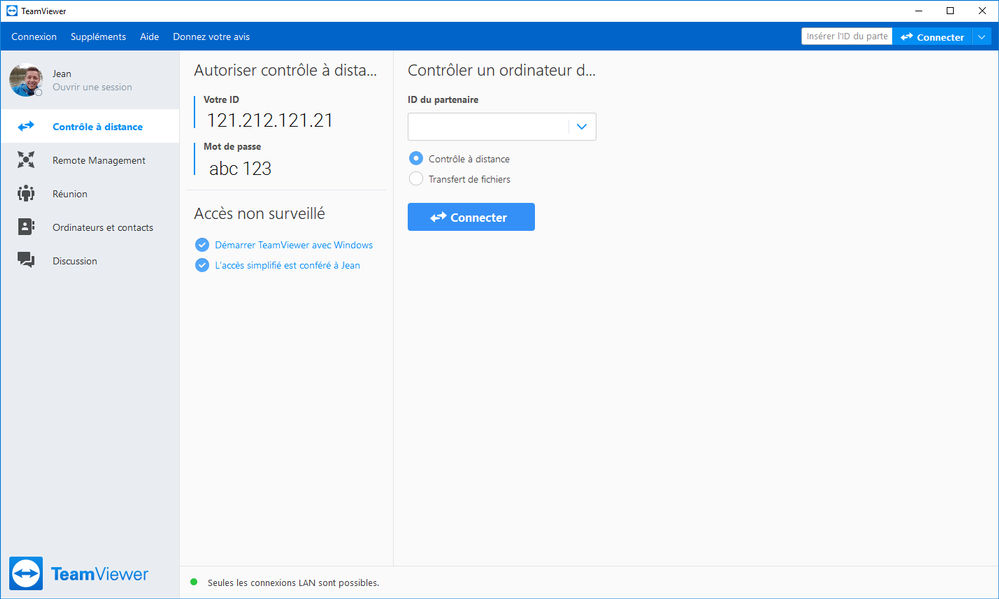Click Jean's profile avatar picture
The image size is (999, 599).
25,80
